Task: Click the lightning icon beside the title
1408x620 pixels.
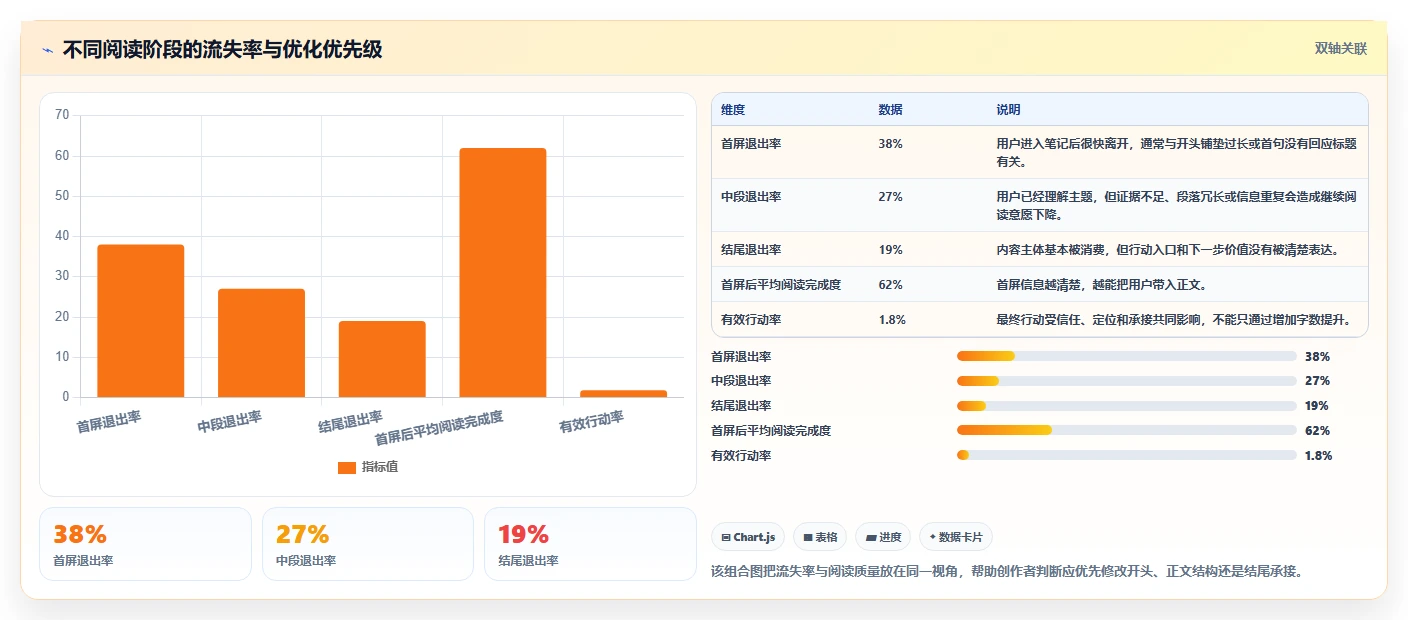Action: [x=47, y=50]
